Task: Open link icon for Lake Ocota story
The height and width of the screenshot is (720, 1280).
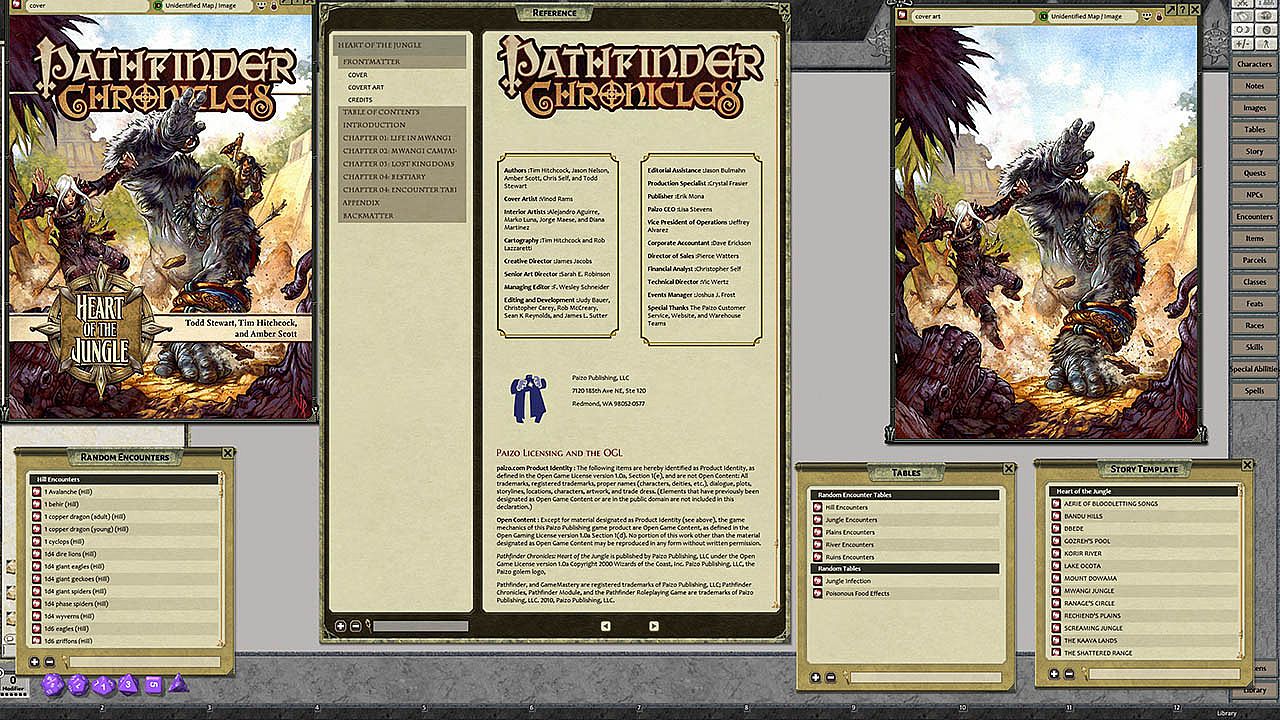Action: click(1056, 566)
